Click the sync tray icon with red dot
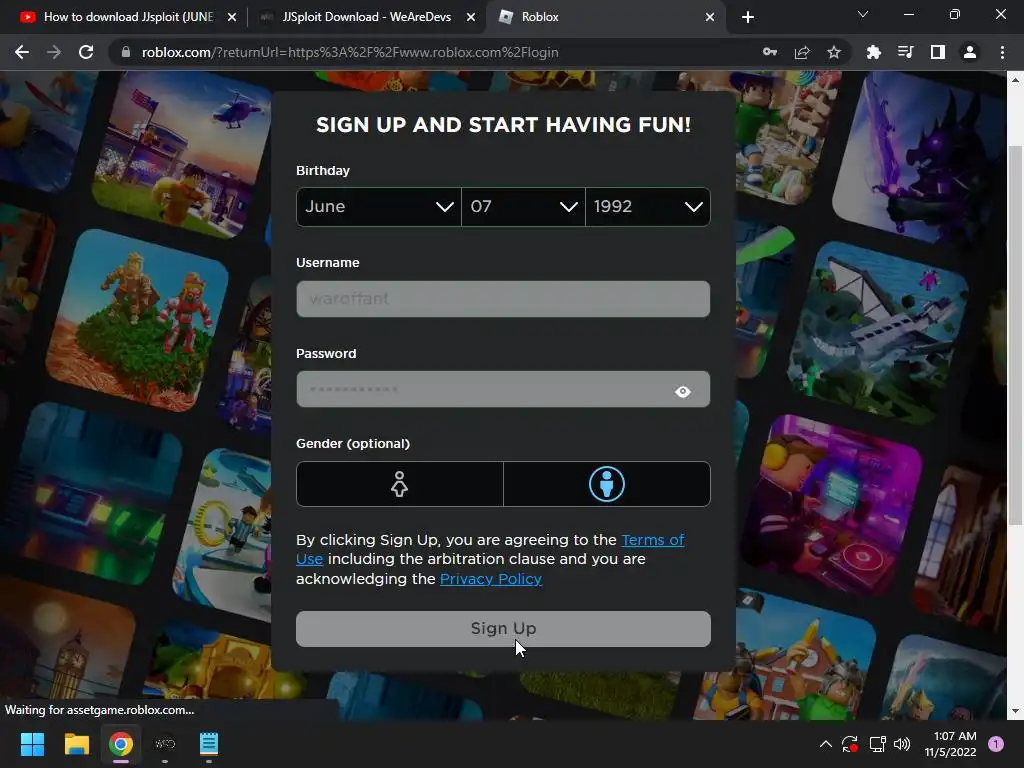1024x768 pixels. (850, 744)
